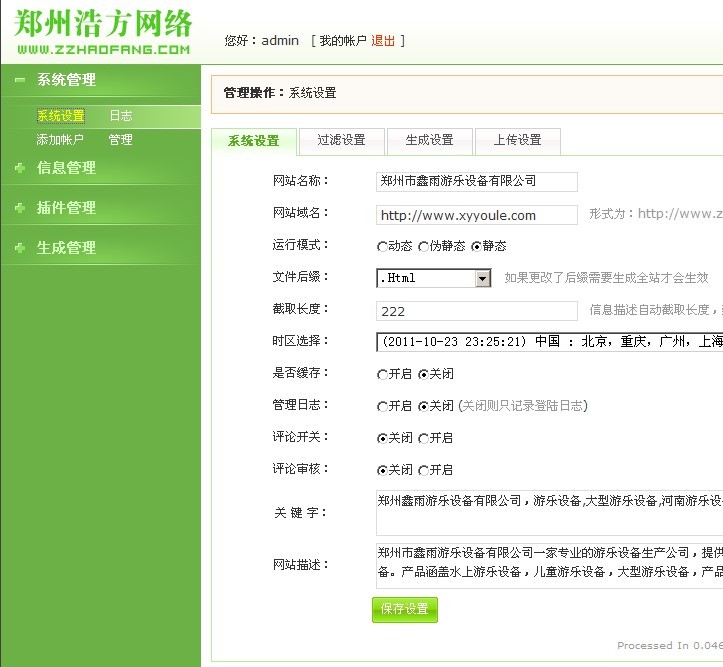Collapse the 系统管理 minus icon
The height and width of the screenshot is (667, 723).
point(20,80)
